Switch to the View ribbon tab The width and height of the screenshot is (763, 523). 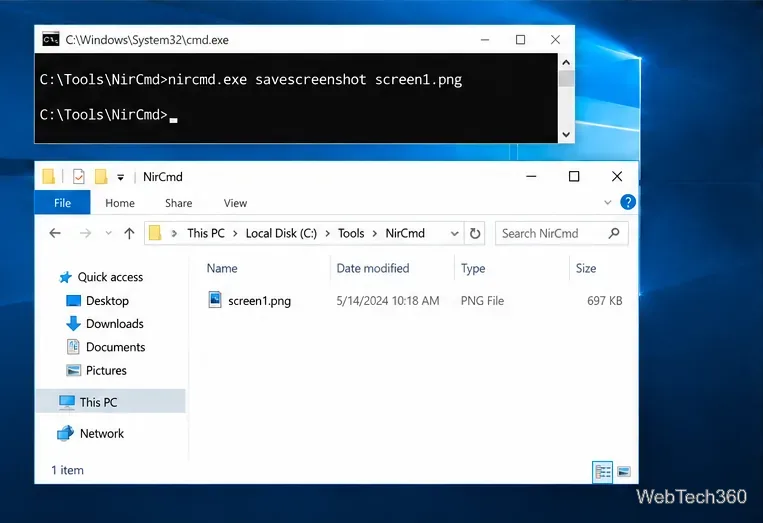235,203
